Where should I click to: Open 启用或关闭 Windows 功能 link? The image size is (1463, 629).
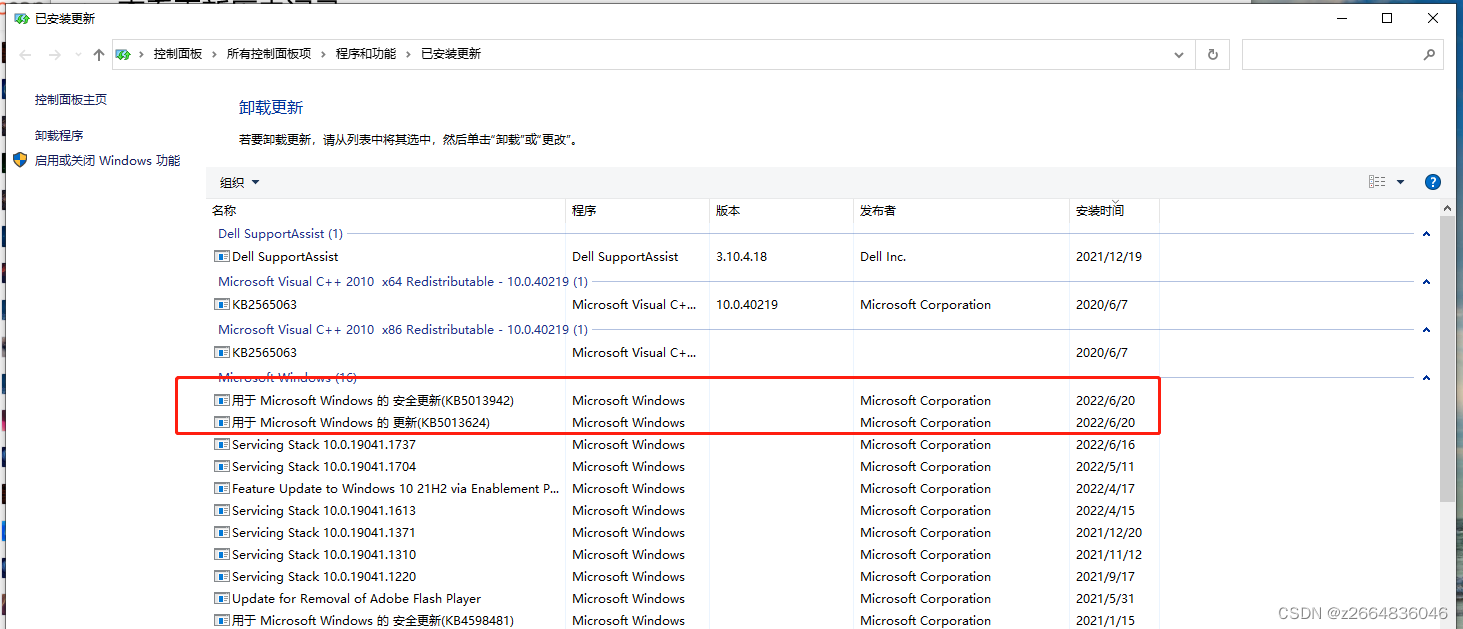[108, 160]
